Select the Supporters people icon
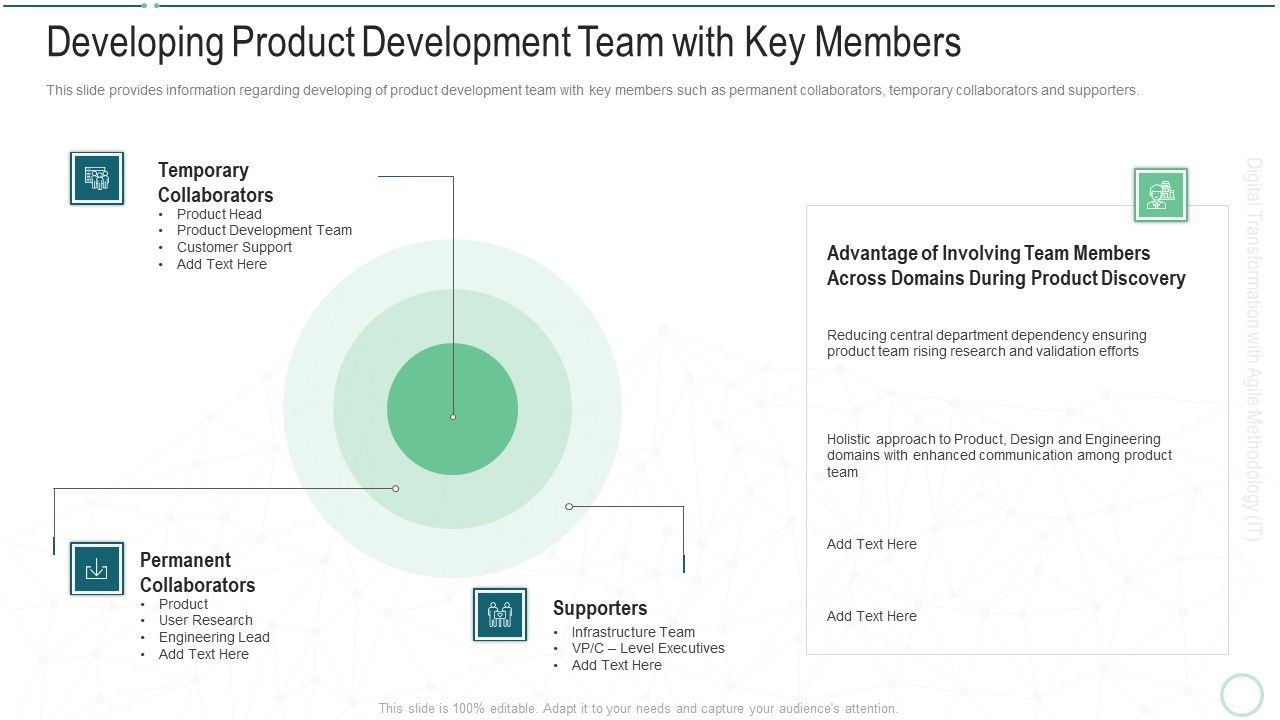This screenshot has height=720, width=1280. [500, 614]
